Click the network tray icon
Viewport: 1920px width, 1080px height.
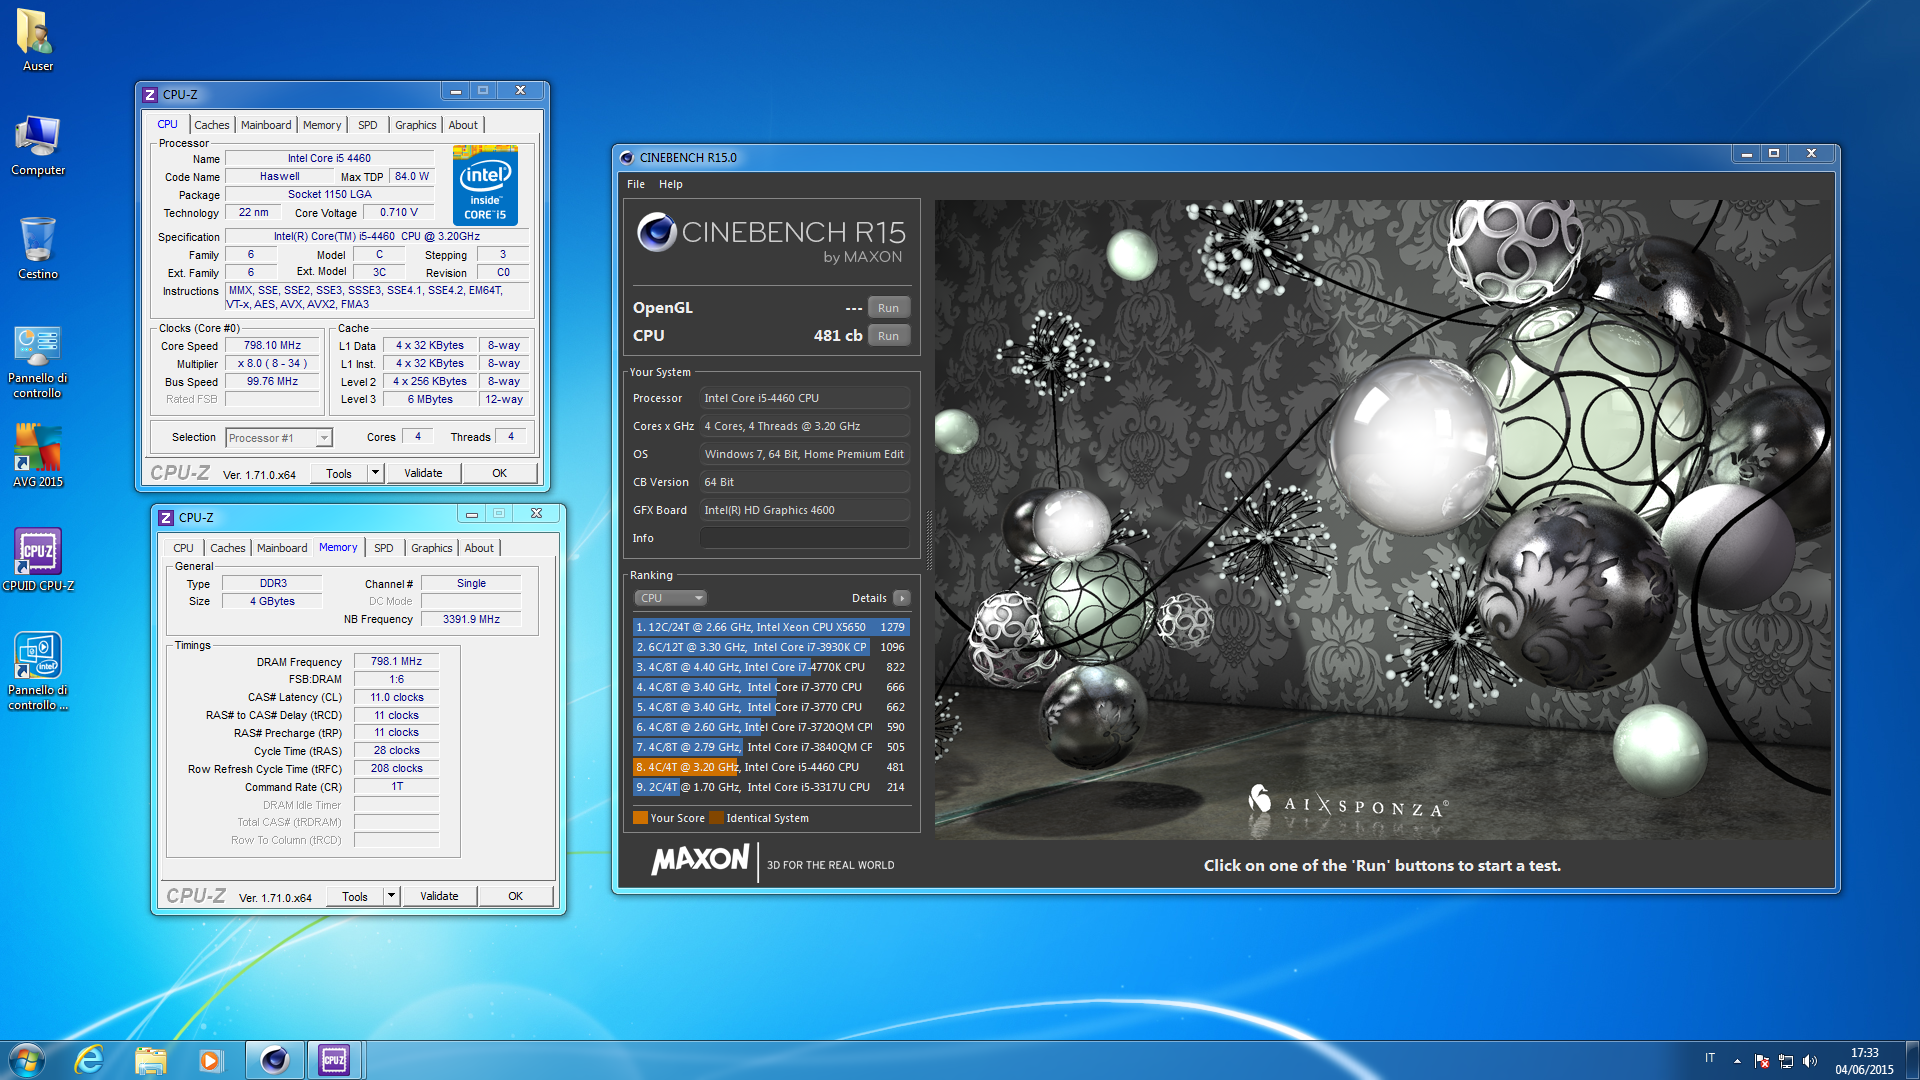(x=1786, y=1061)
